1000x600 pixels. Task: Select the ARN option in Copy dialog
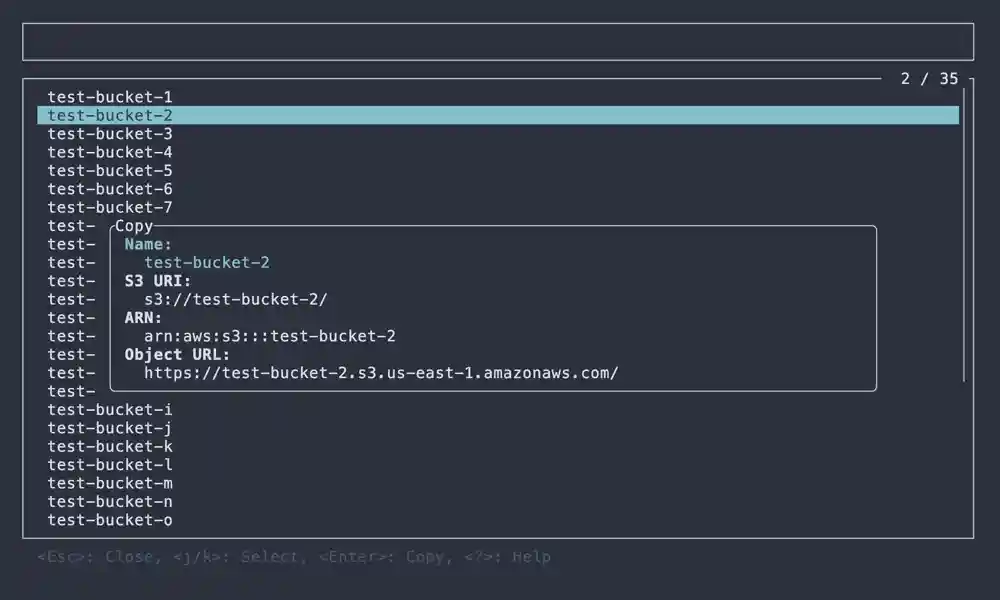pos(143,318)
